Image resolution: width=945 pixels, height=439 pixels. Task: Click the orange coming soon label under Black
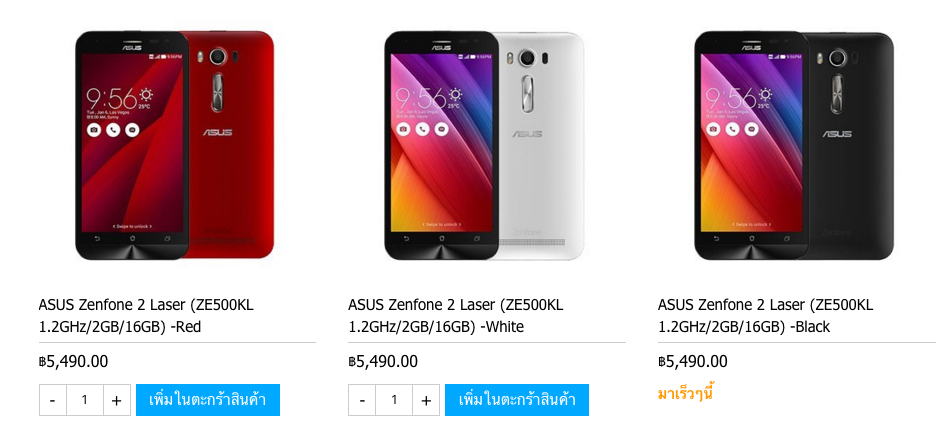(686, 394)
